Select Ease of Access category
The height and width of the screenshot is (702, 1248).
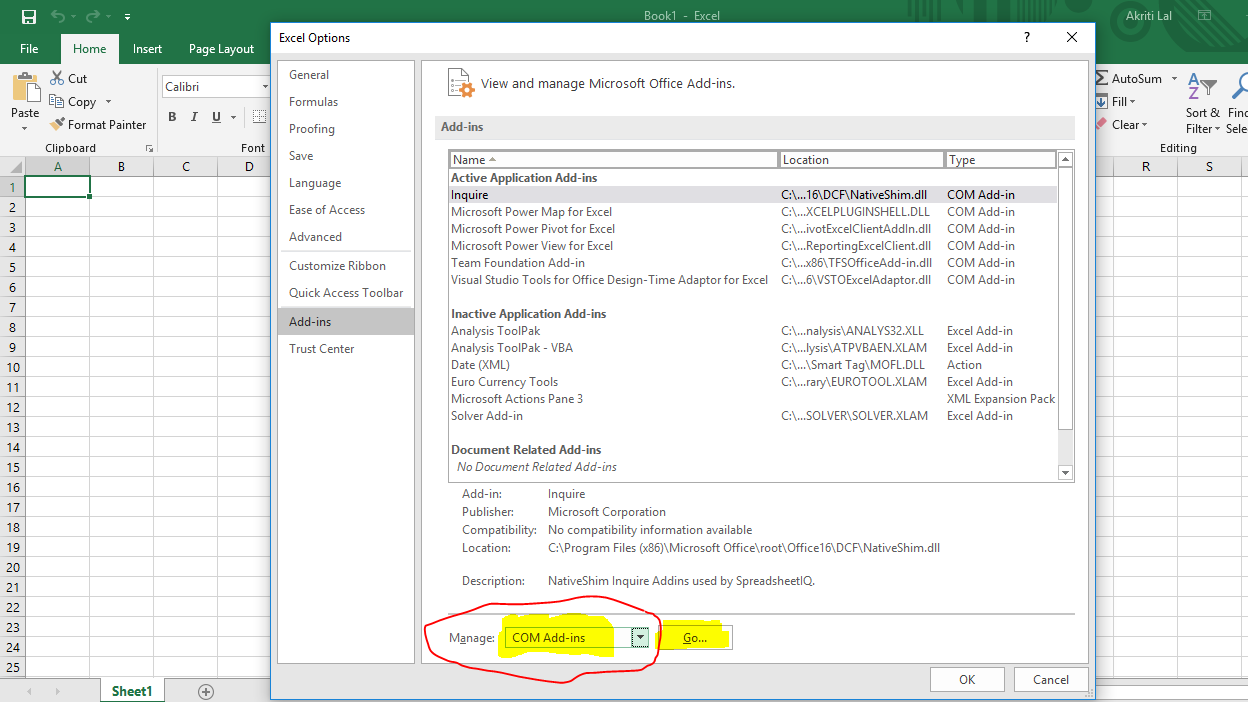point(345,210)
